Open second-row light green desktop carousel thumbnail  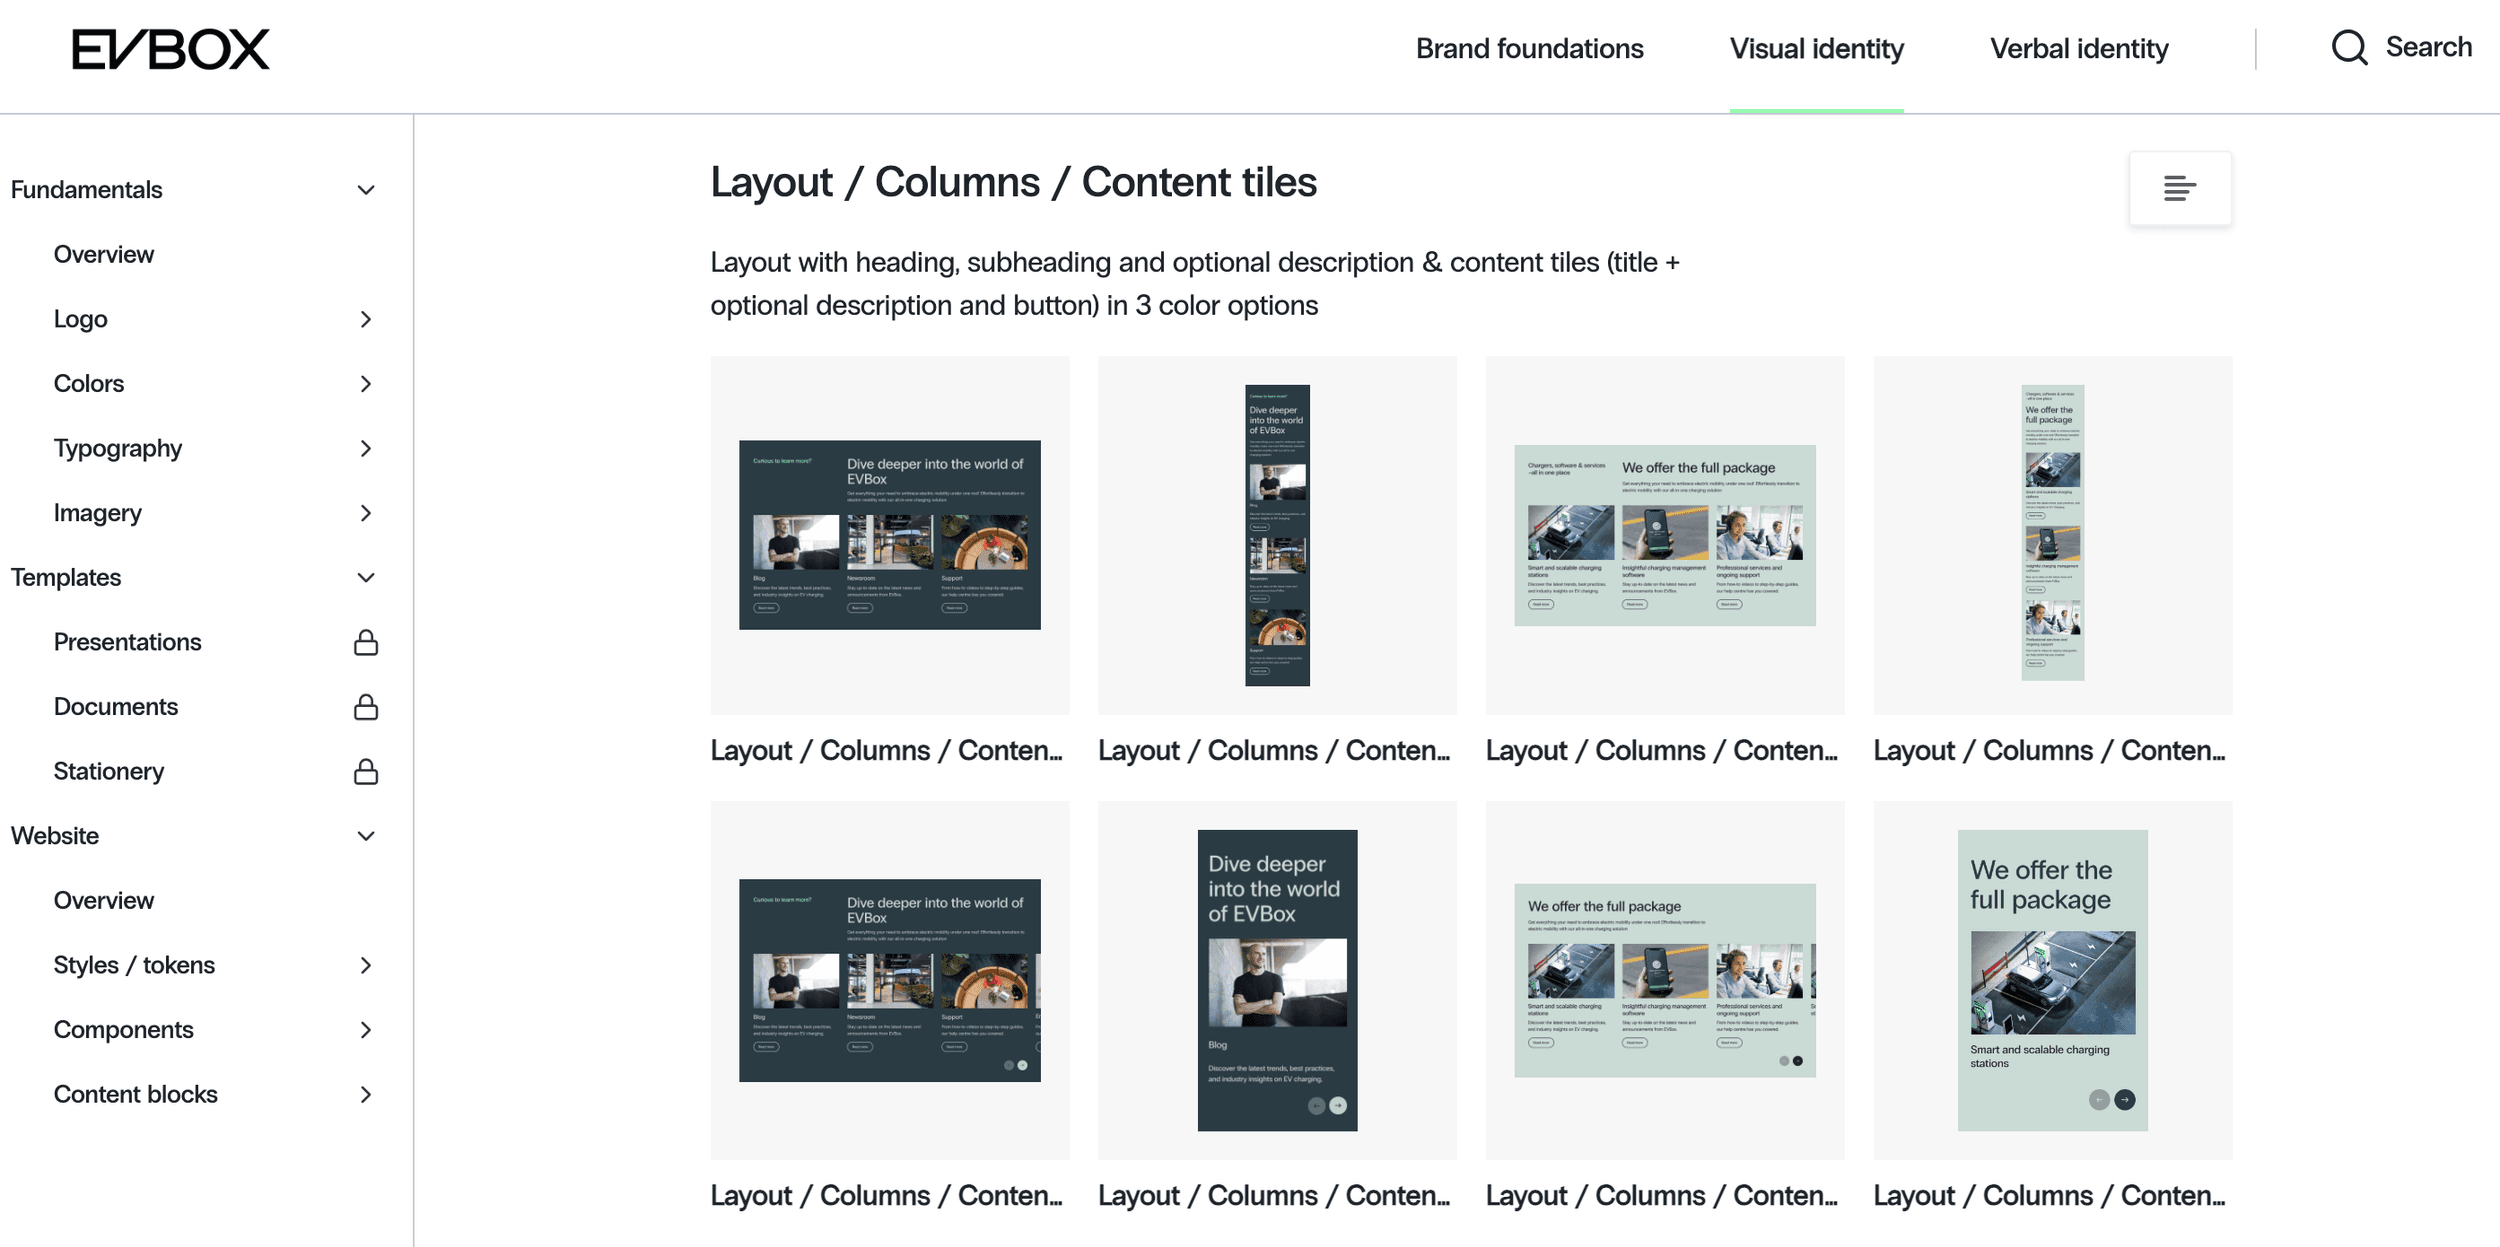click(1665, 980)
